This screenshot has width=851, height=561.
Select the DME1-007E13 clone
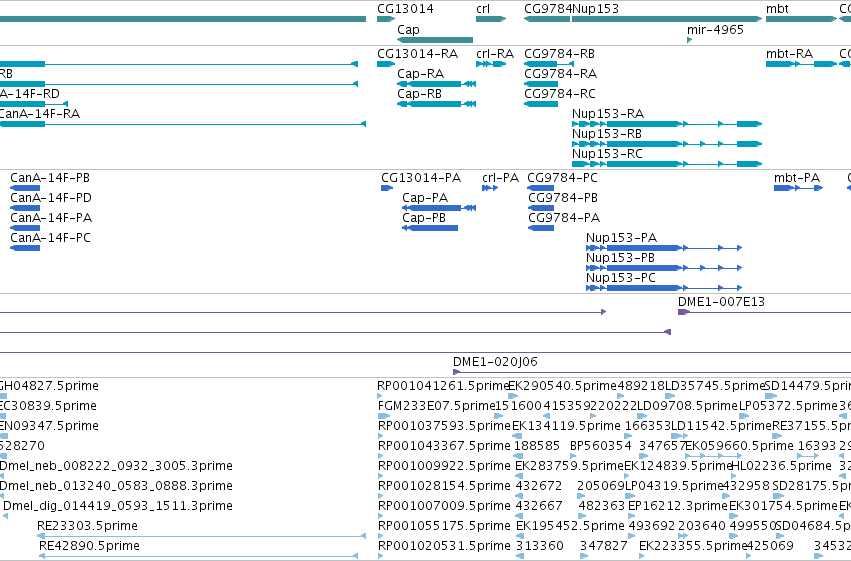point(764,312)
